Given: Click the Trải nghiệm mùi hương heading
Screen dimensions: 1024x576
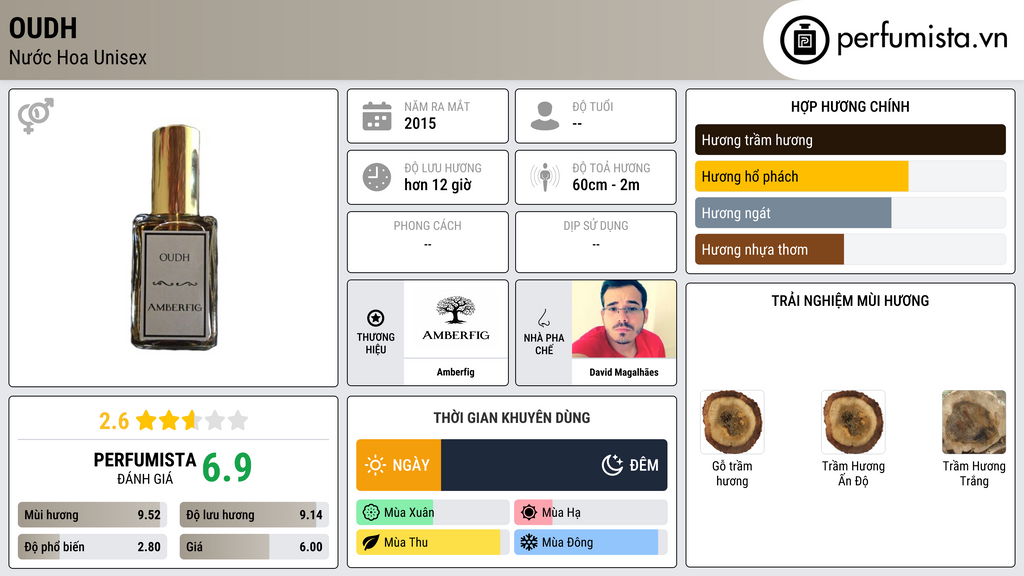Looking at the screenshot, I should (850, 301).
